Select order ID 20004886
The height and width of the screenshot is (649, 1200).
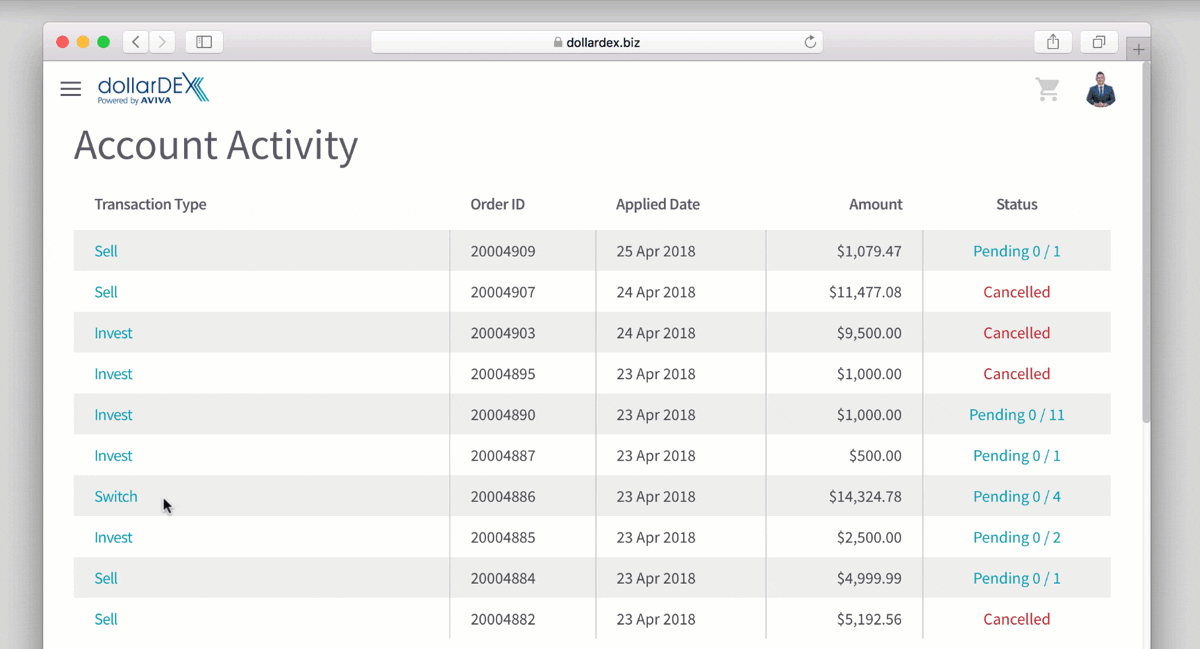(x=503, y=497)
